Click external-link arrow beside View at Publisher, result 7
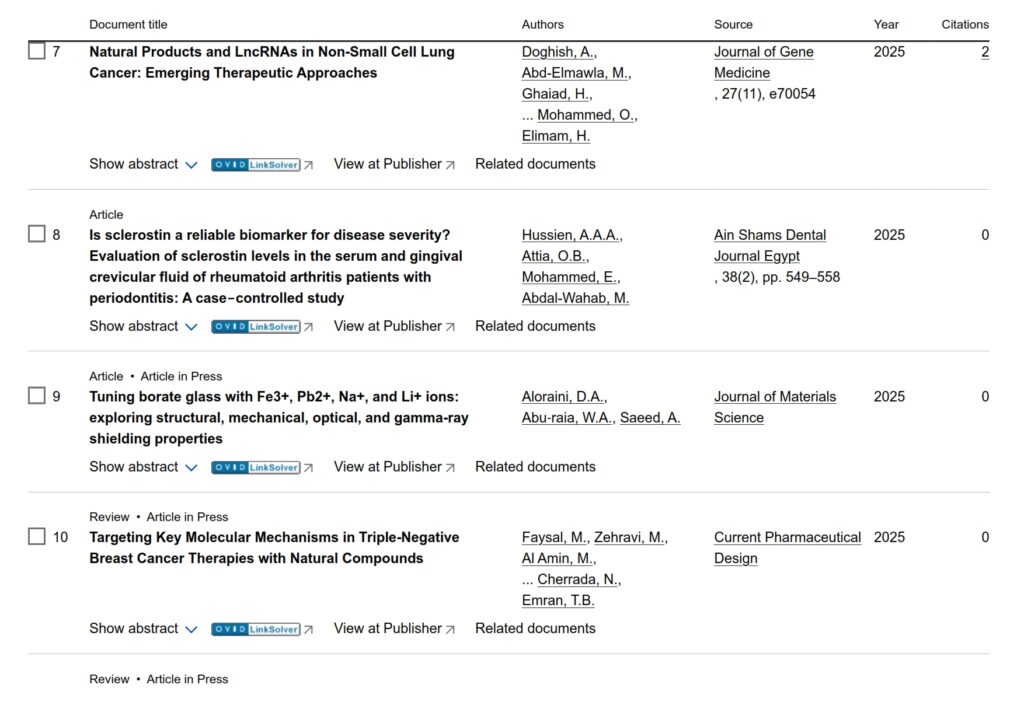1024x723 pixels. coord(450,165)
